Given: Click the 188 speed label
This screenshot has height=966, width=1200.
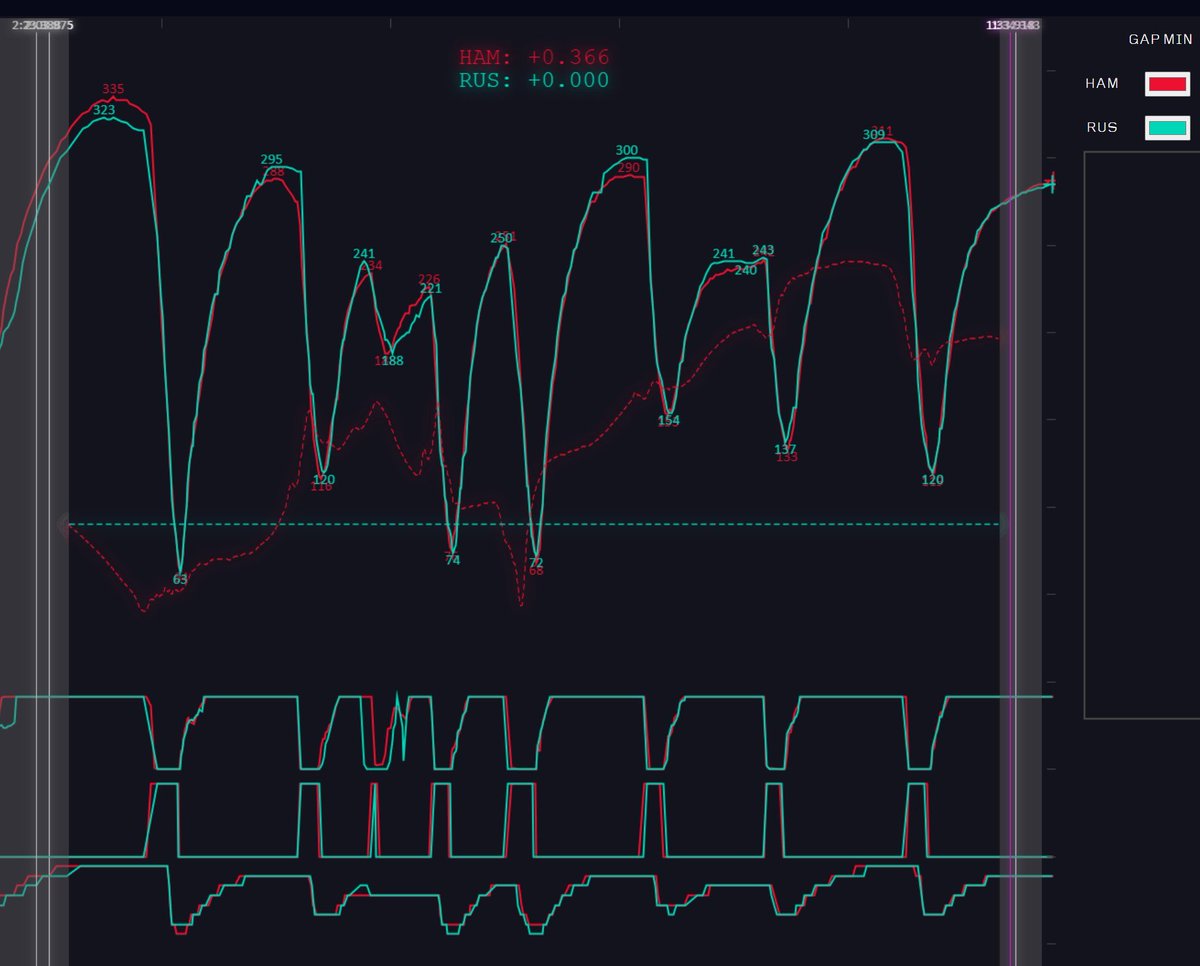Looking at the screenshot, I should pyautogui.click(x=393, y=361).
